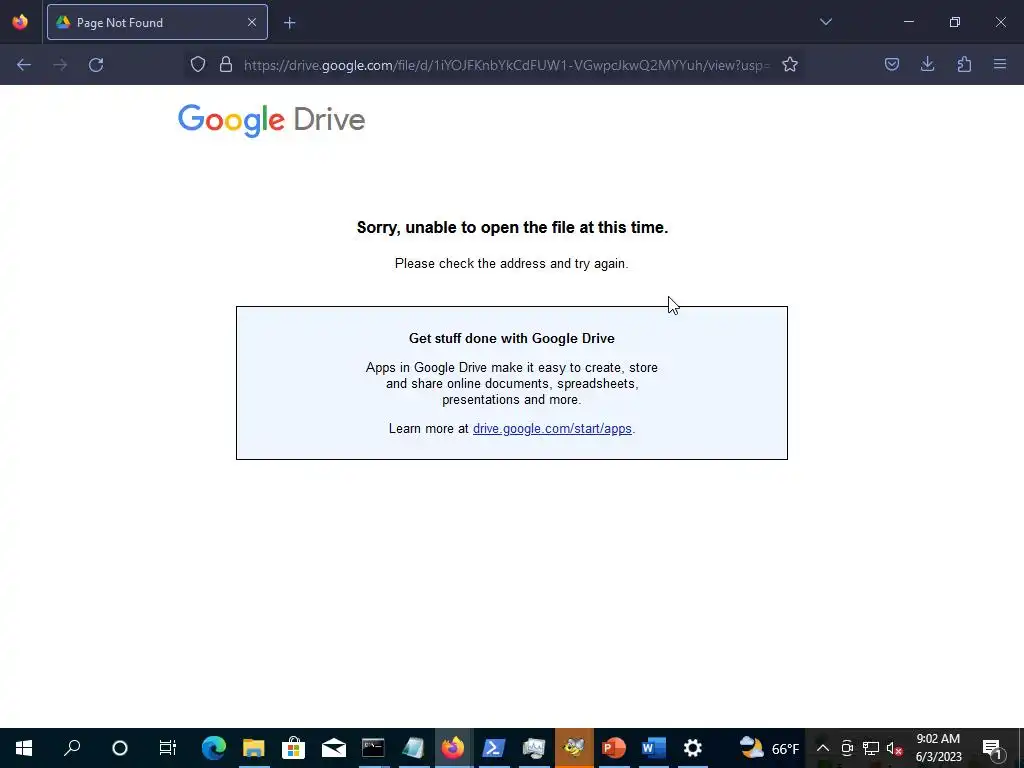1024x768 pixels.
Task: Open the clock showing 9:02 AM
Action: (x=938, y=748)
